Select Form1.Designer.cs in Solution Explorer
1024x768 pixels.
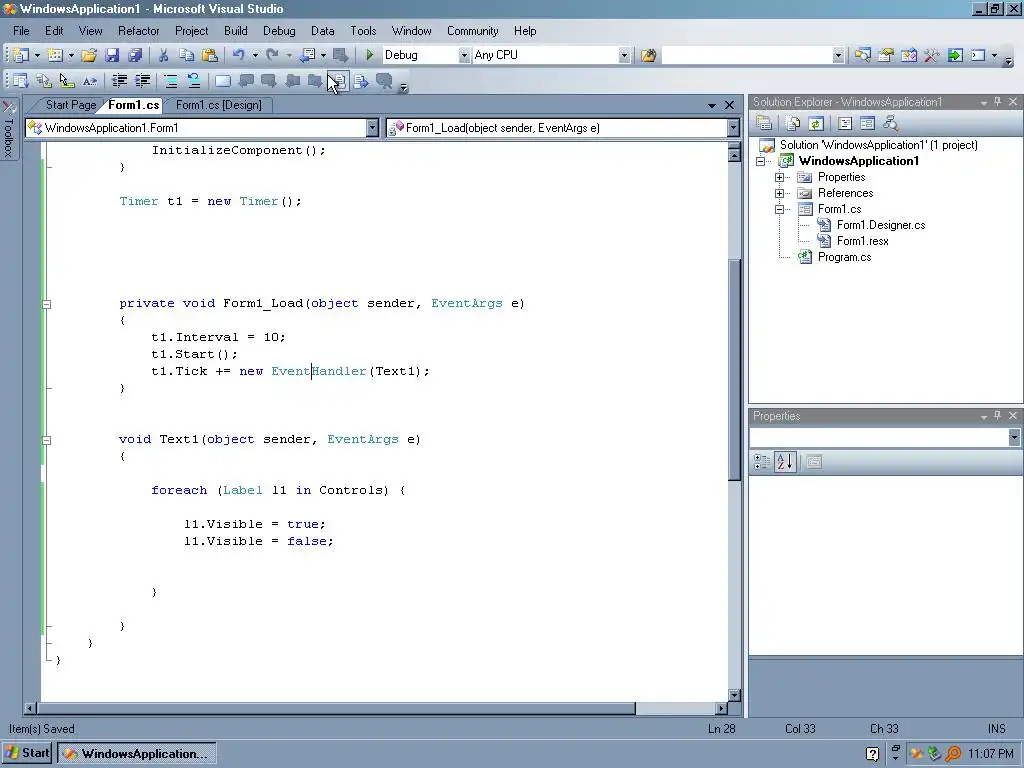tap(880, 225)
